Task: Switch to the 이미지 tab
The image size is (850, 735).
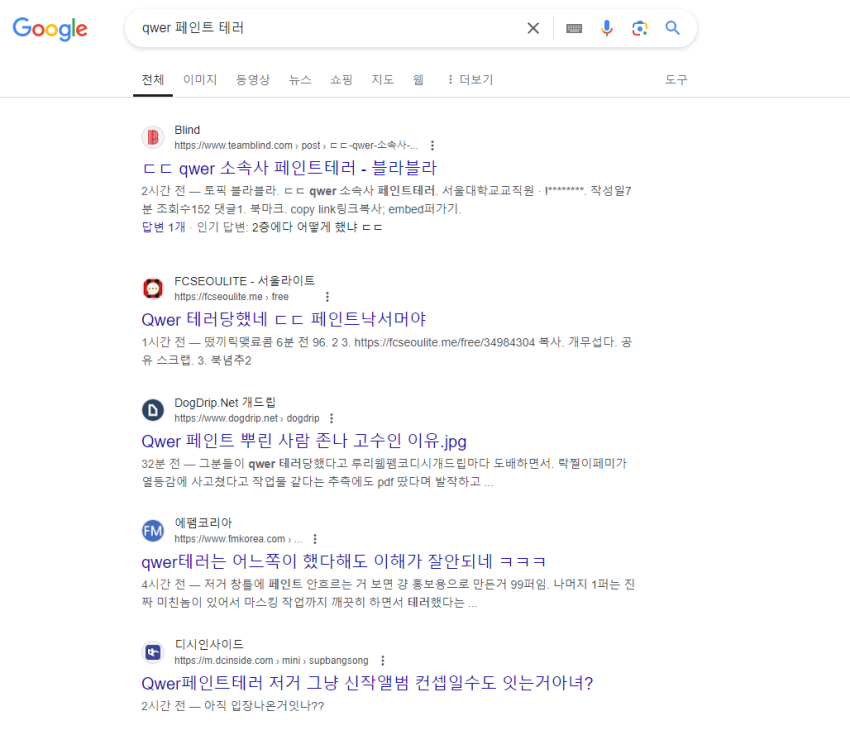Action: (x=200, y=80)
